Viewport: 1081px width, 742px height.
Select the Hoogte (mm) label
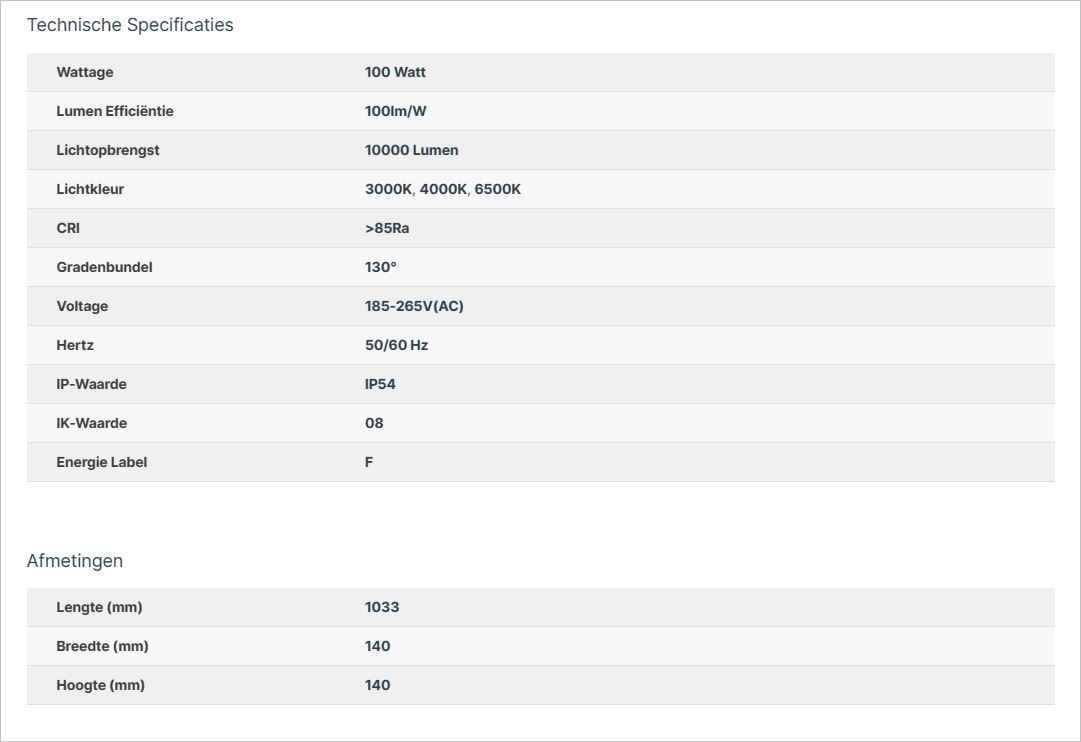click(101, 685)
